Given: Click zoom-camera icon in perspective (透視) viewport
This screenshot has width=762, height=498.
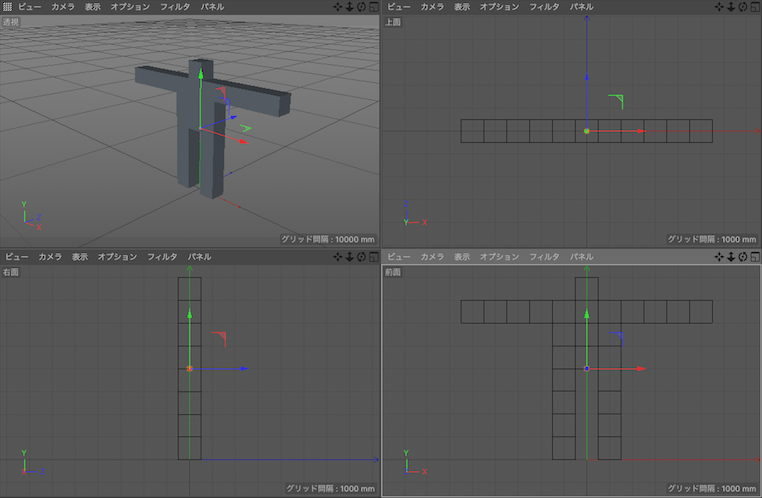Looking at the screenshot, I should tap(349, 7).
